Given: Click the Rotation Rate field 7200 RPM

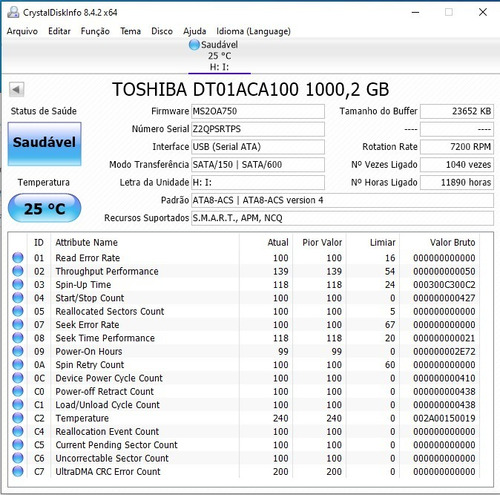Looking at the screenshot, I should coord(457,147).
